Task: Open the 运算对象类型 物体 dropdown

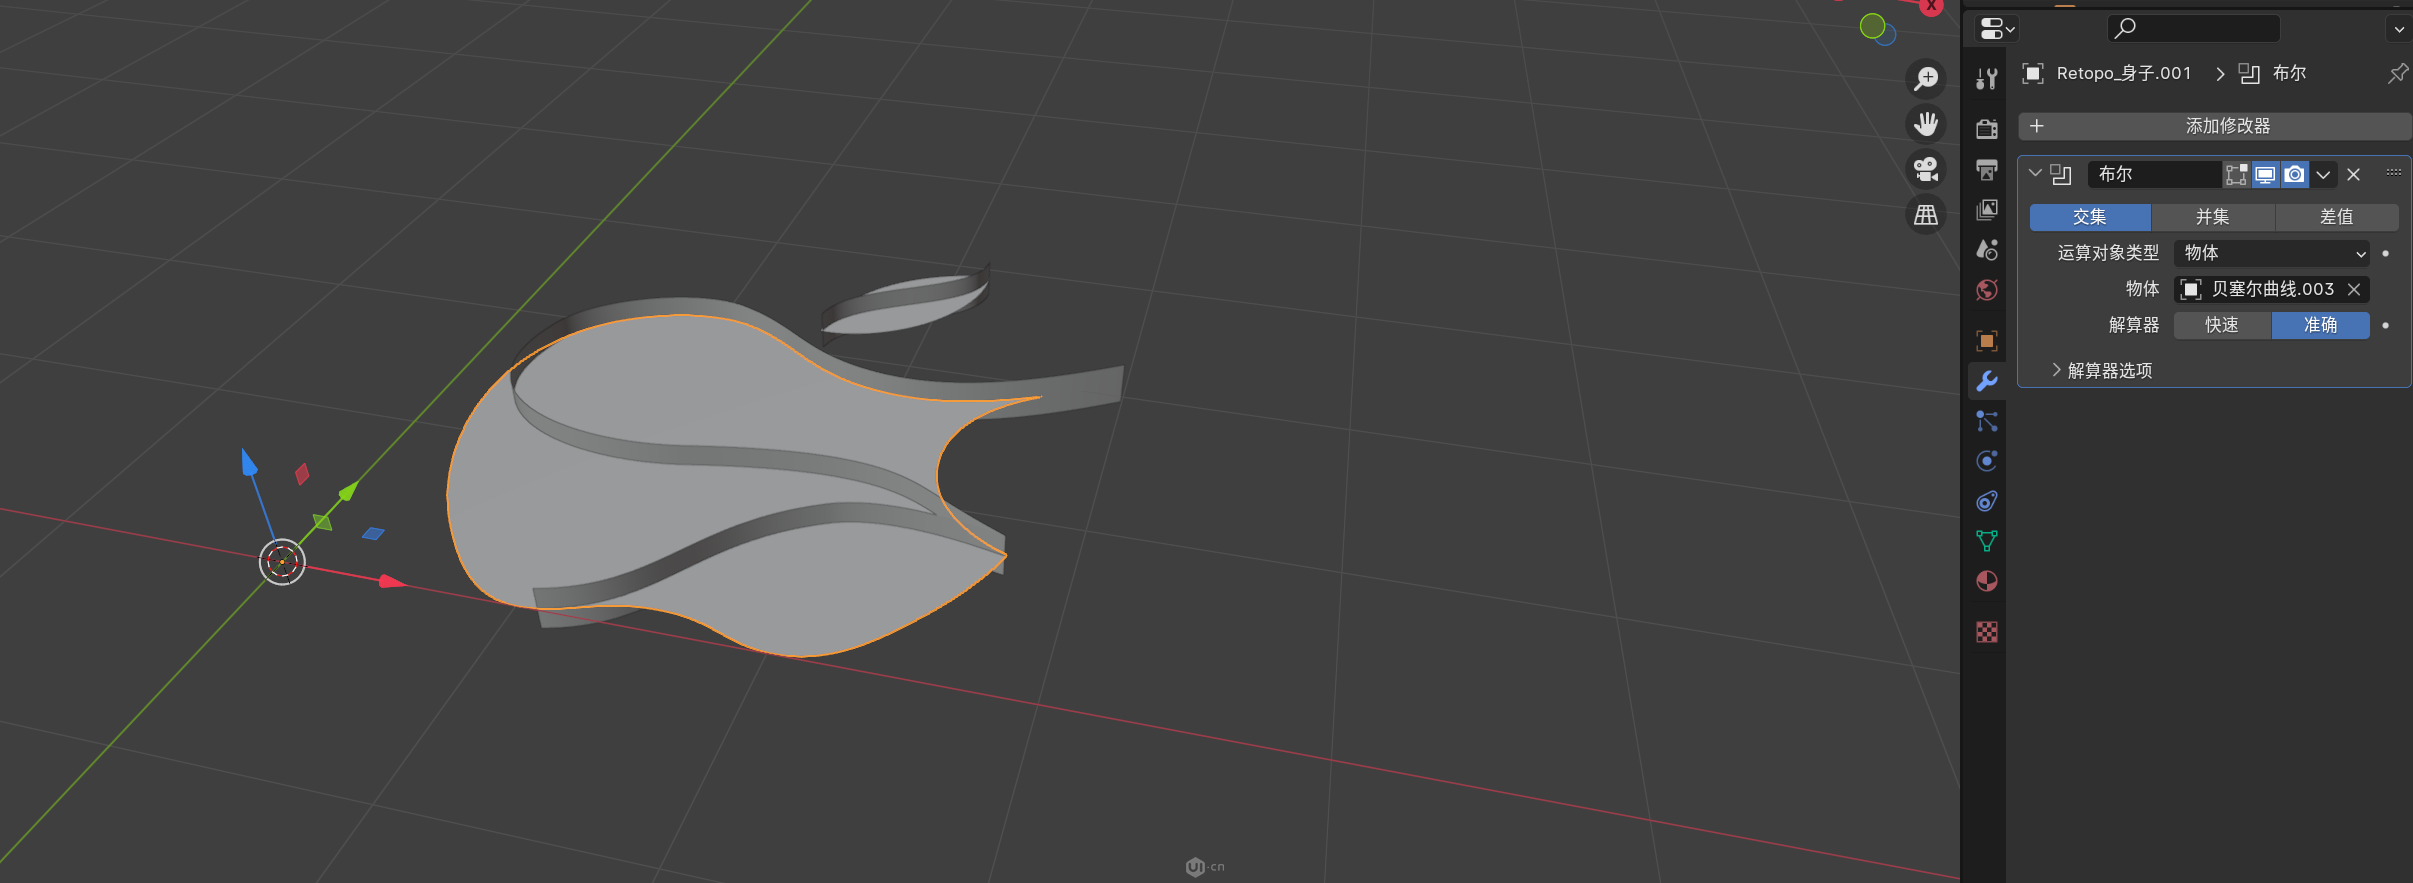Action: (2272, 253)
